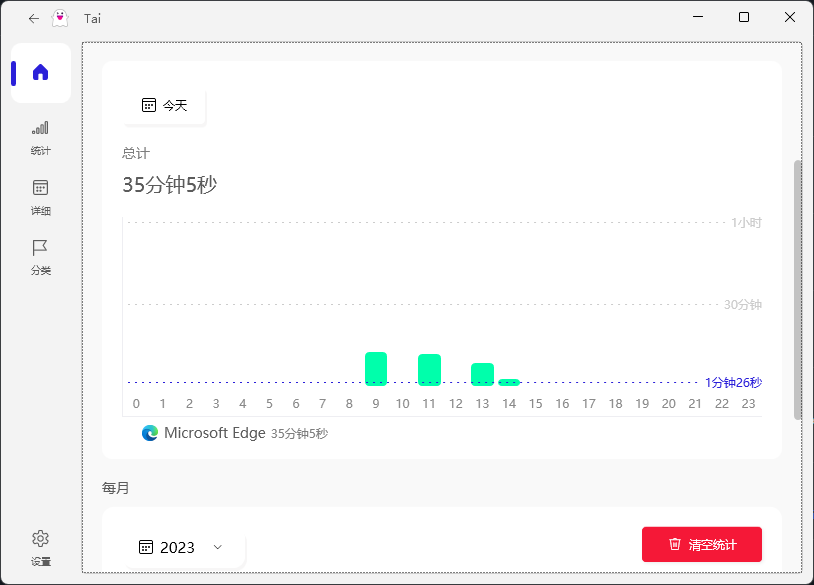814x585 pixels.
Task: Open the home overview page
Action: click(x=40, y=73)
